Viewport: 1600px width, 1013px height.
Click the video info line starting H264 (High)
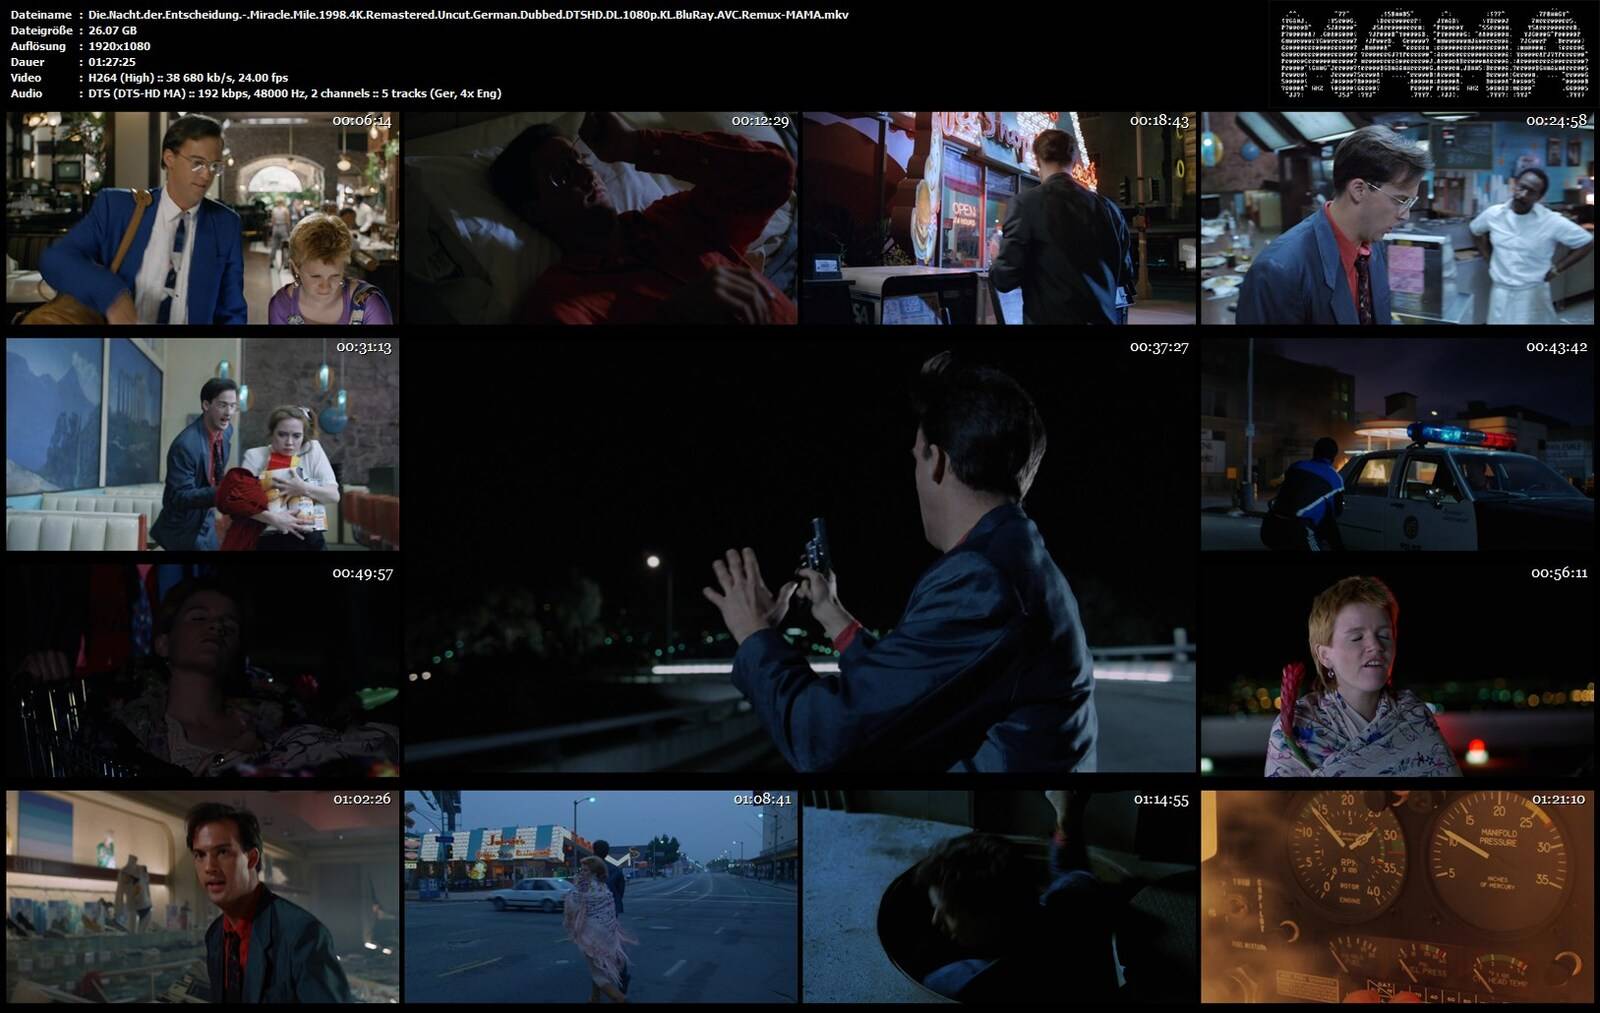(x=188, y=77)
